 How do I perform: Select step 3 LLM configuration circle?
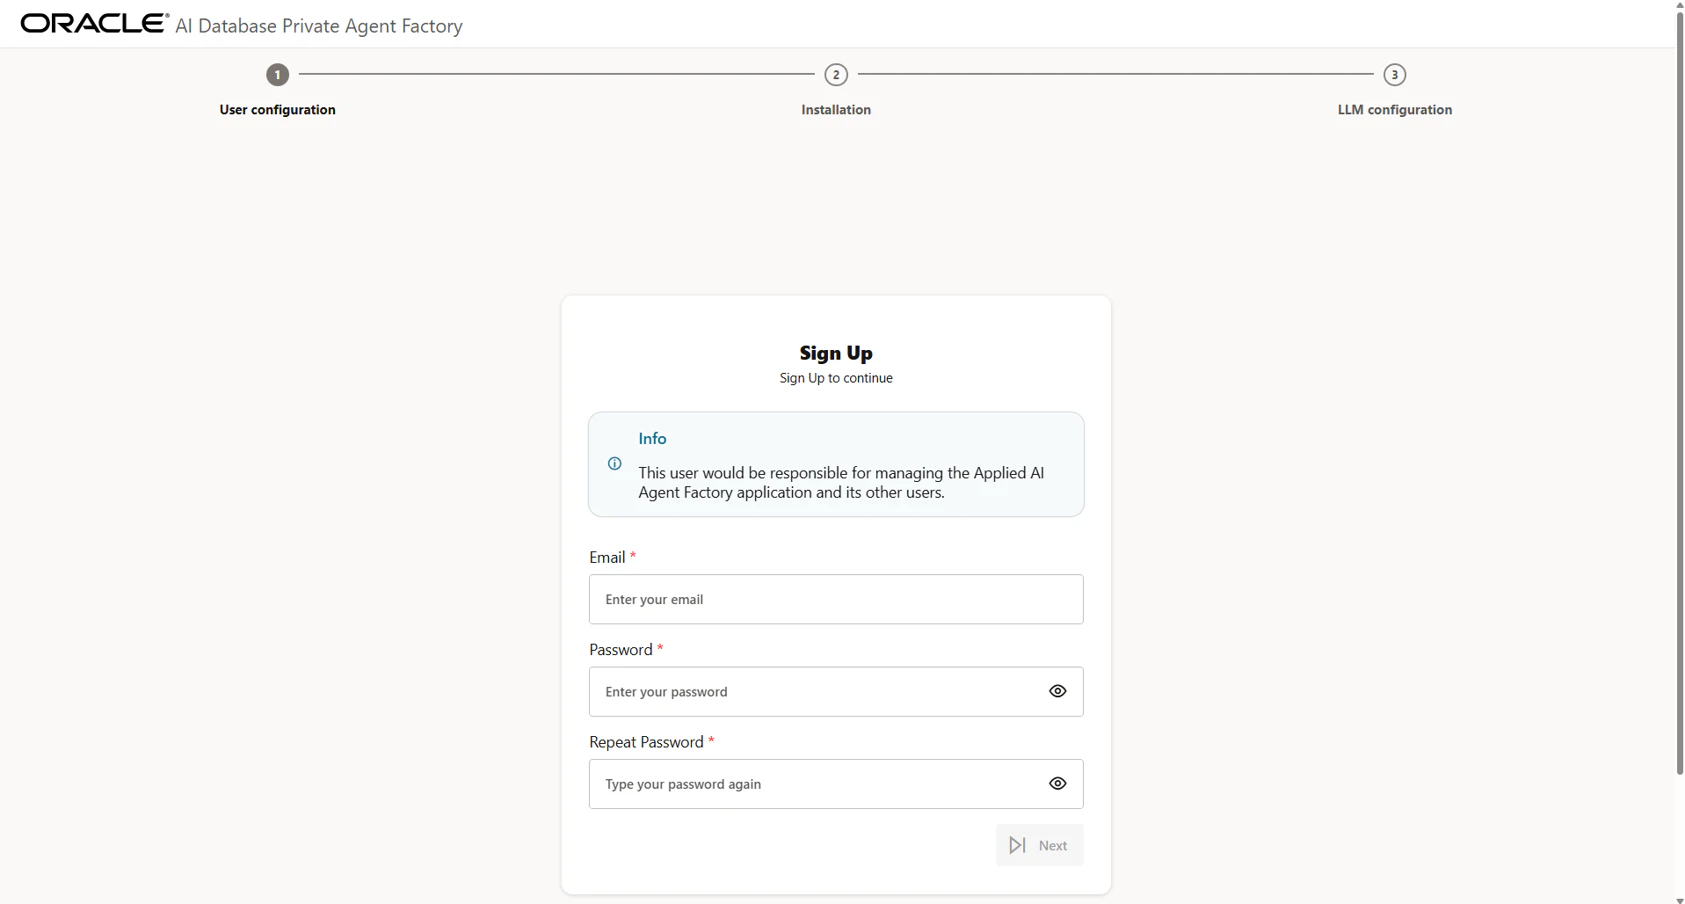coord(1395,75)
